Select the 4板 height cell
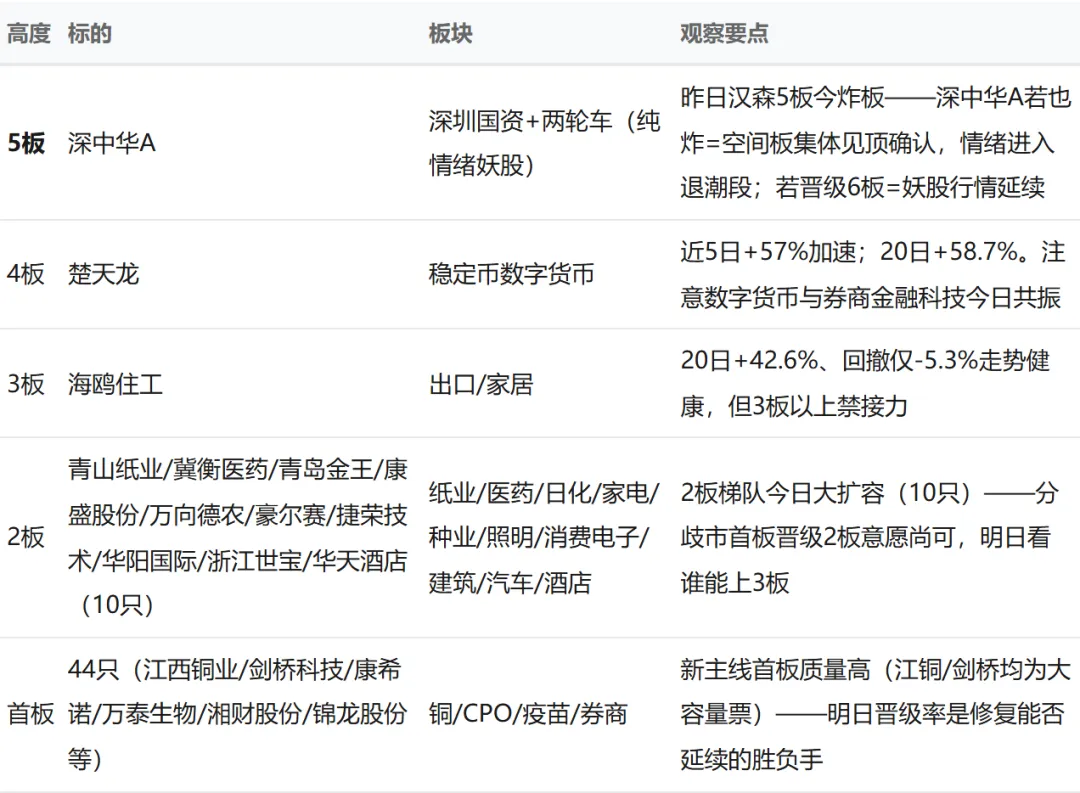Image resolution: width=1080 pixels, height=793 pixels. [x=26, y=274]
